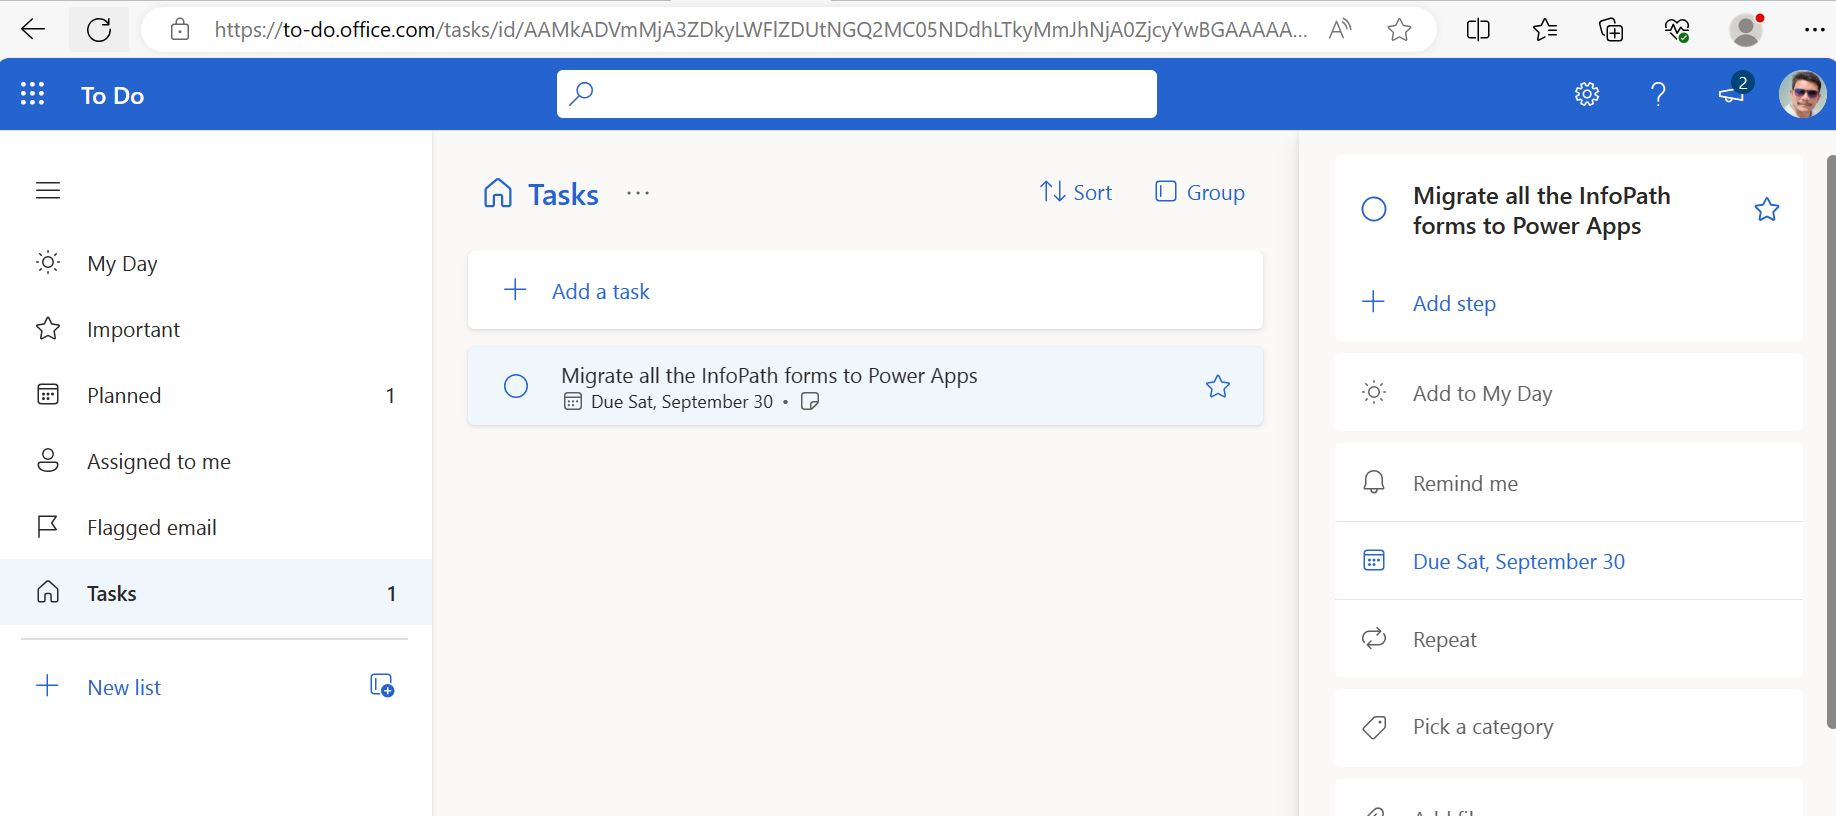
Task: Open the Sort options
Action: (1076, 192)
